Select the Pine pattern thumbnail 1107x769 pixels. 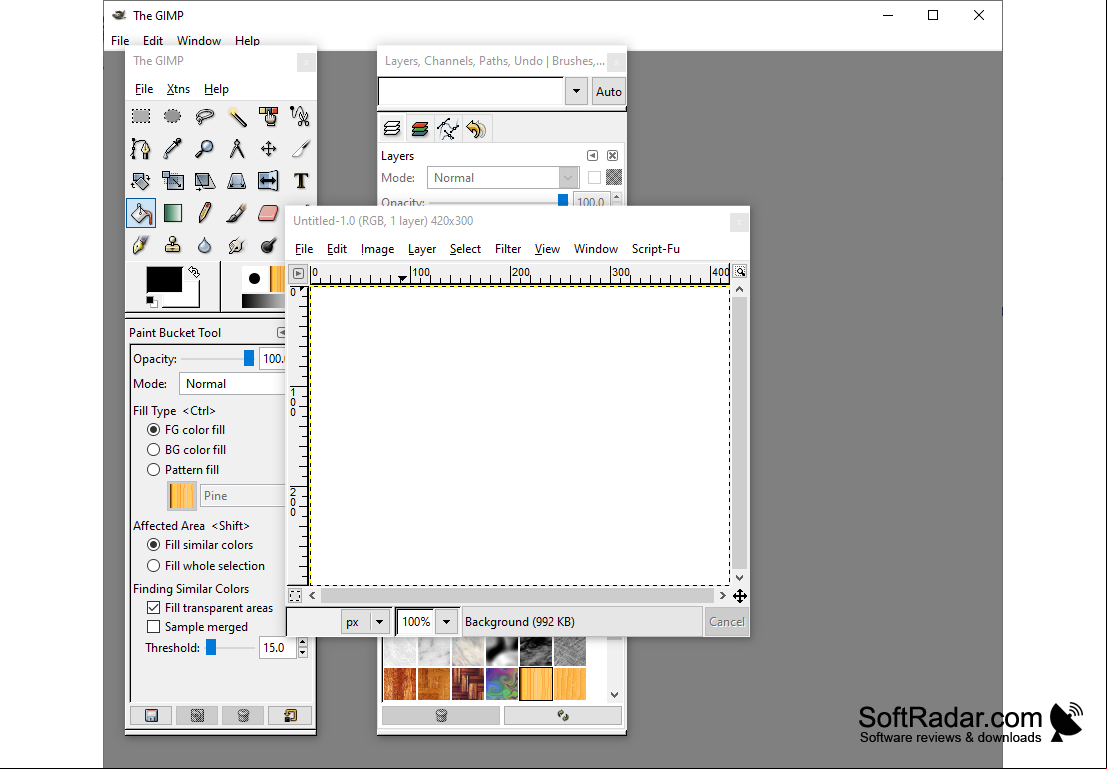pos(536,684)
